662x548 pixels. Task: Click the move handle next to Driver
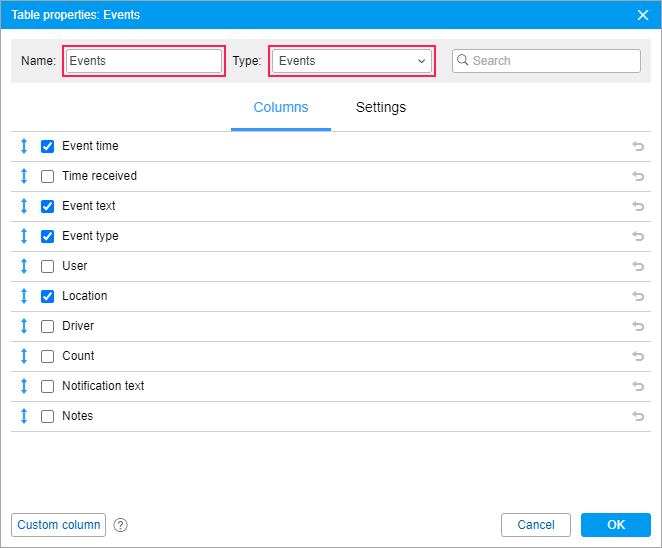[x=24, y=326]
